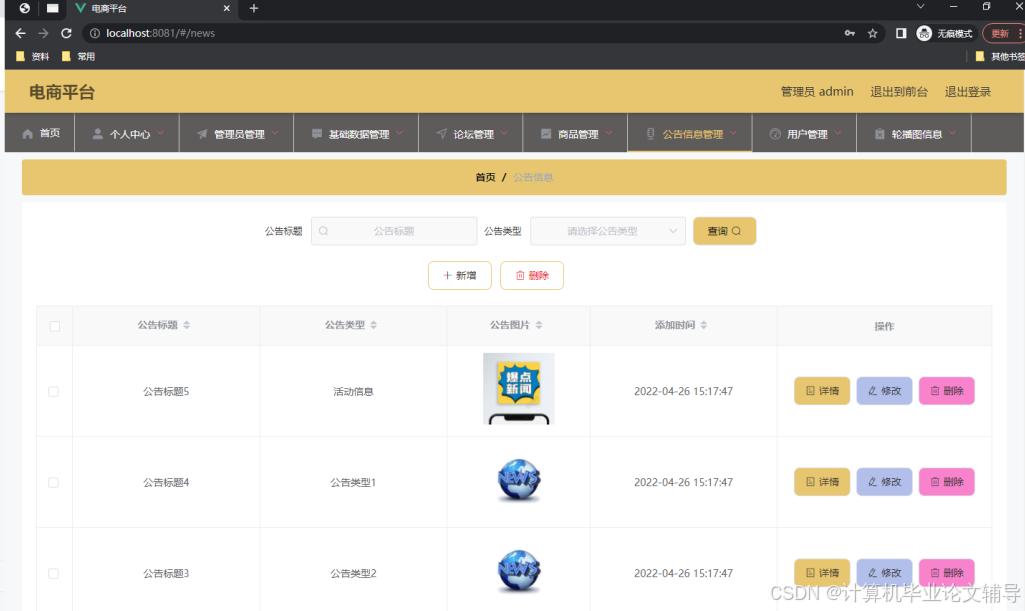Toggle the browser side panel icon
The width and height of the screenshot is (1025, 611).
pyautogui.click(x=901, y=33)
